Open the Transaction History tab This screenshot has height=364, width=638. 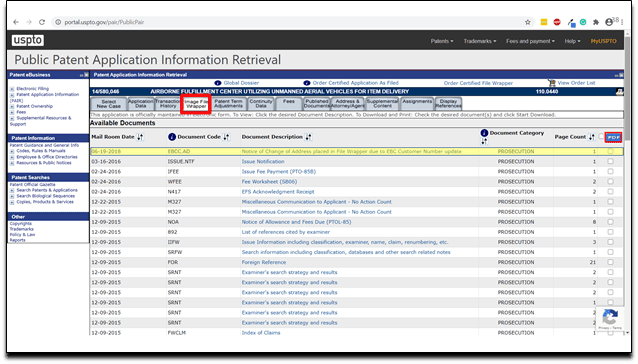pyautogui.click(x=168, y=104)
